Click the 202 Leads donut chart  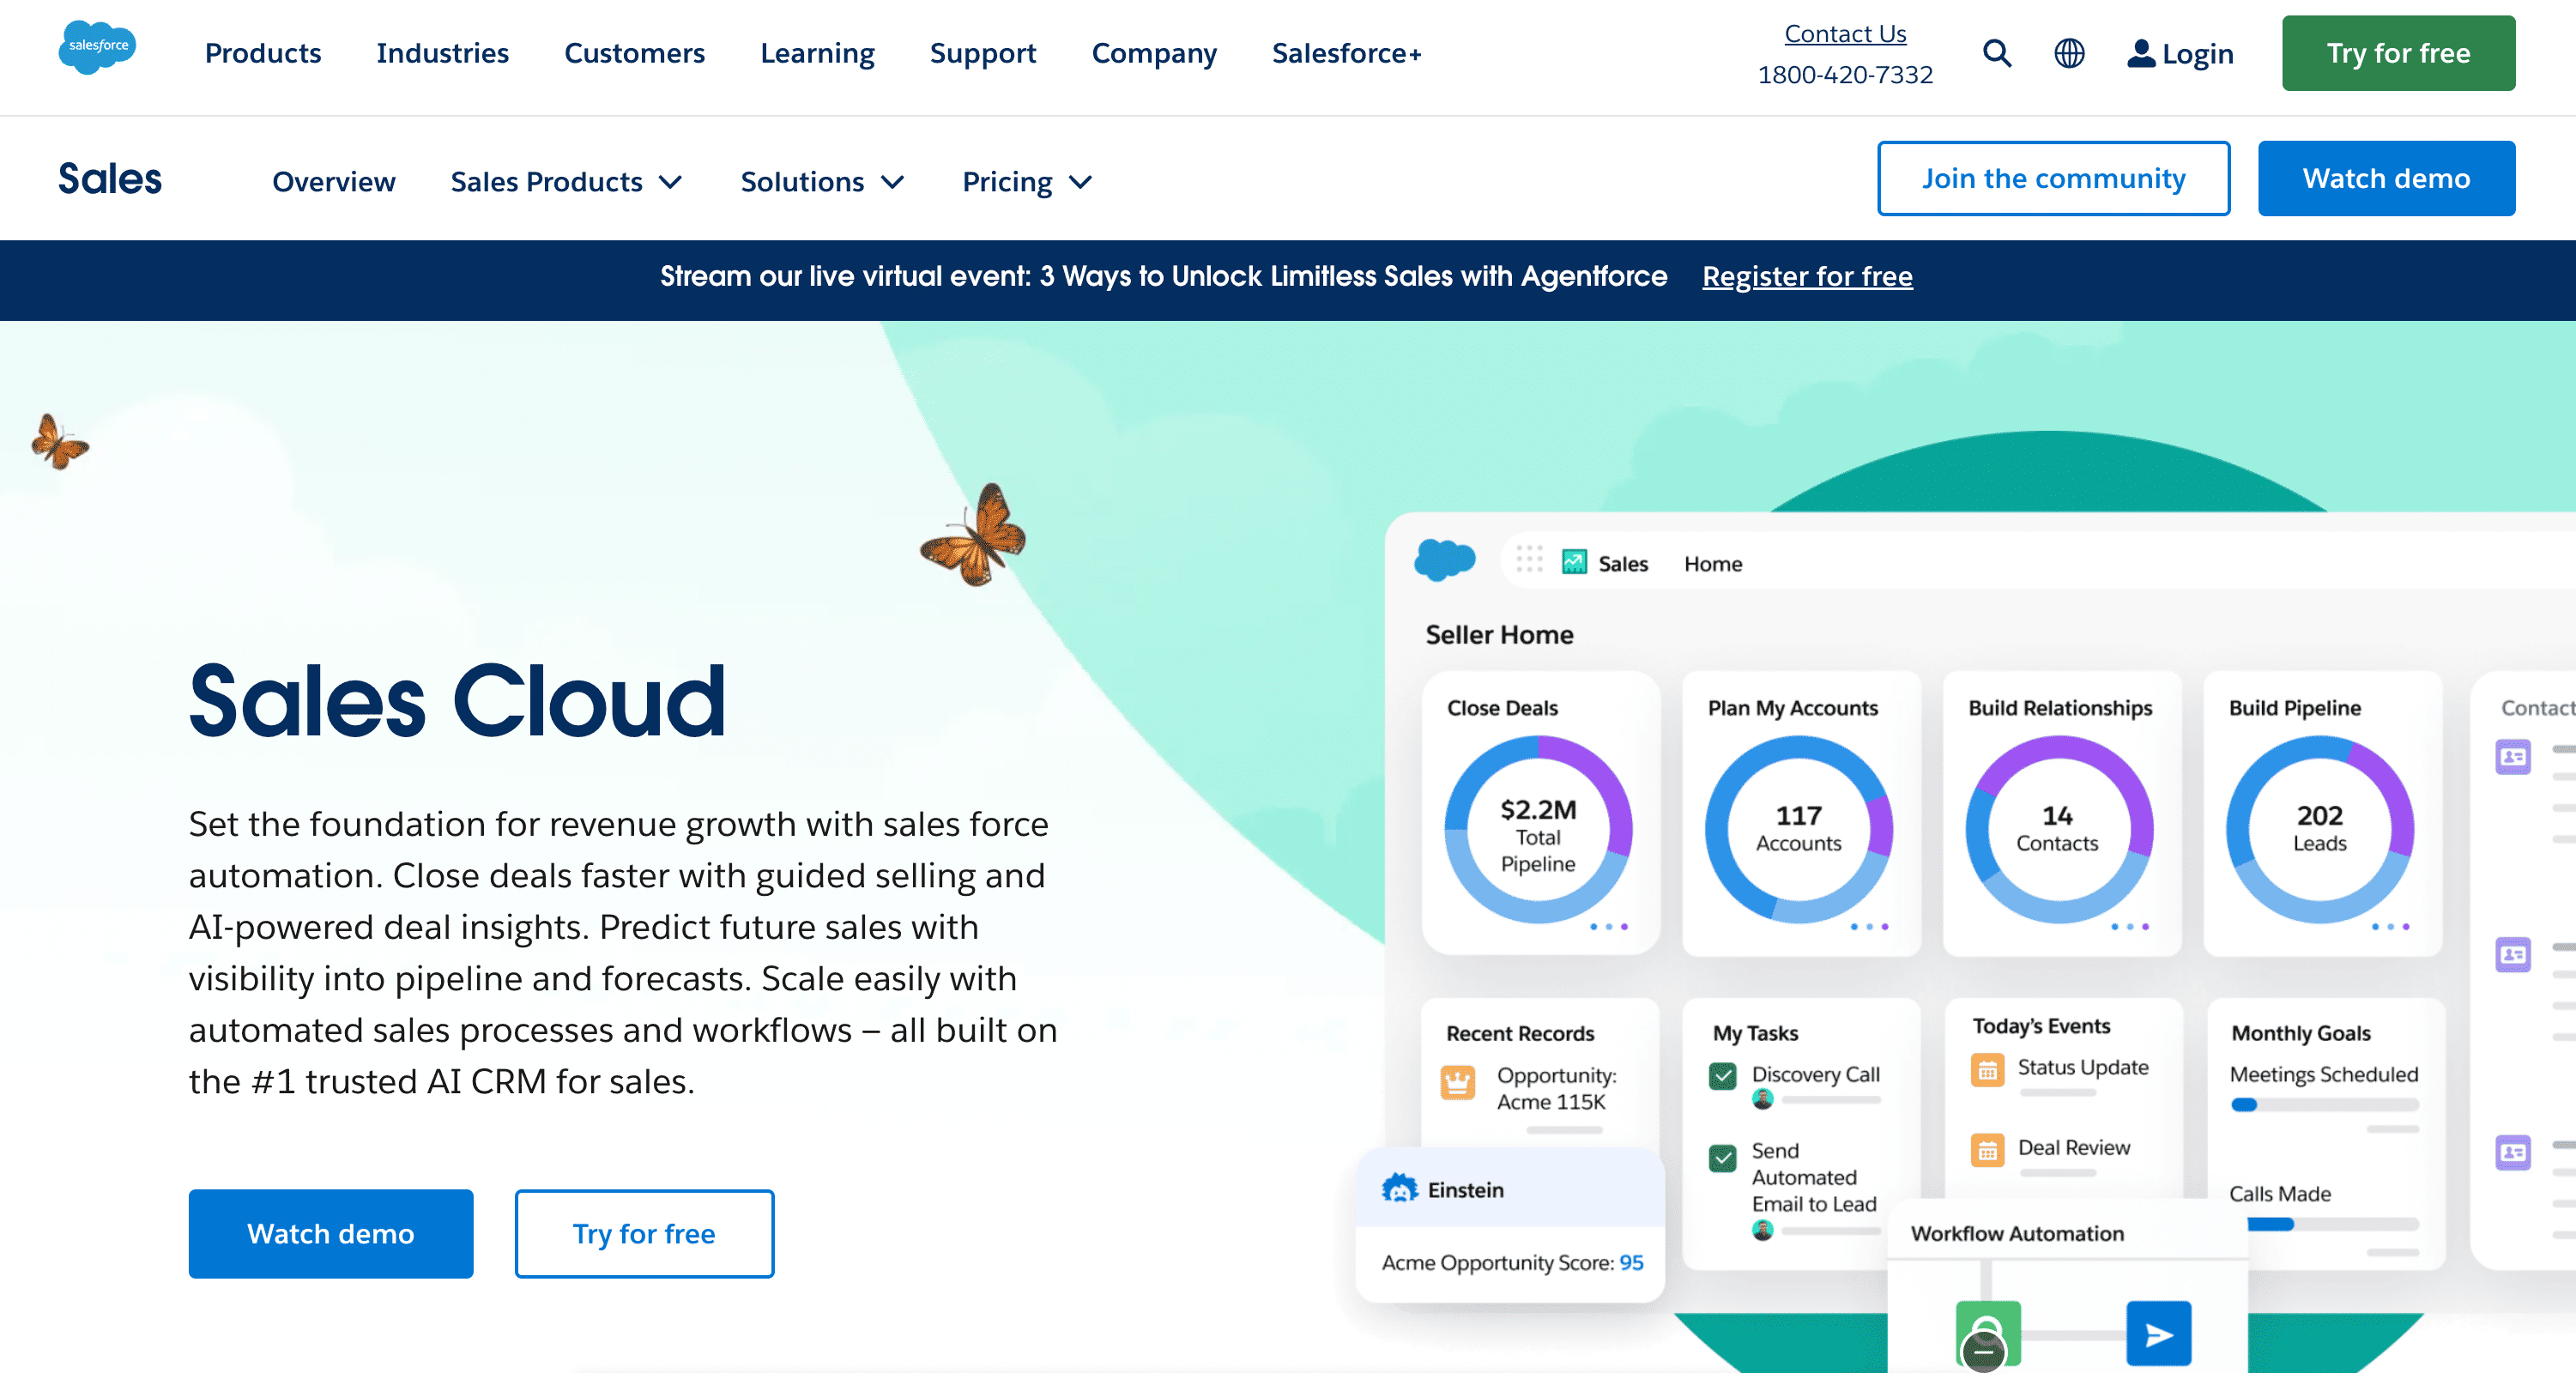coord(2319,829)
